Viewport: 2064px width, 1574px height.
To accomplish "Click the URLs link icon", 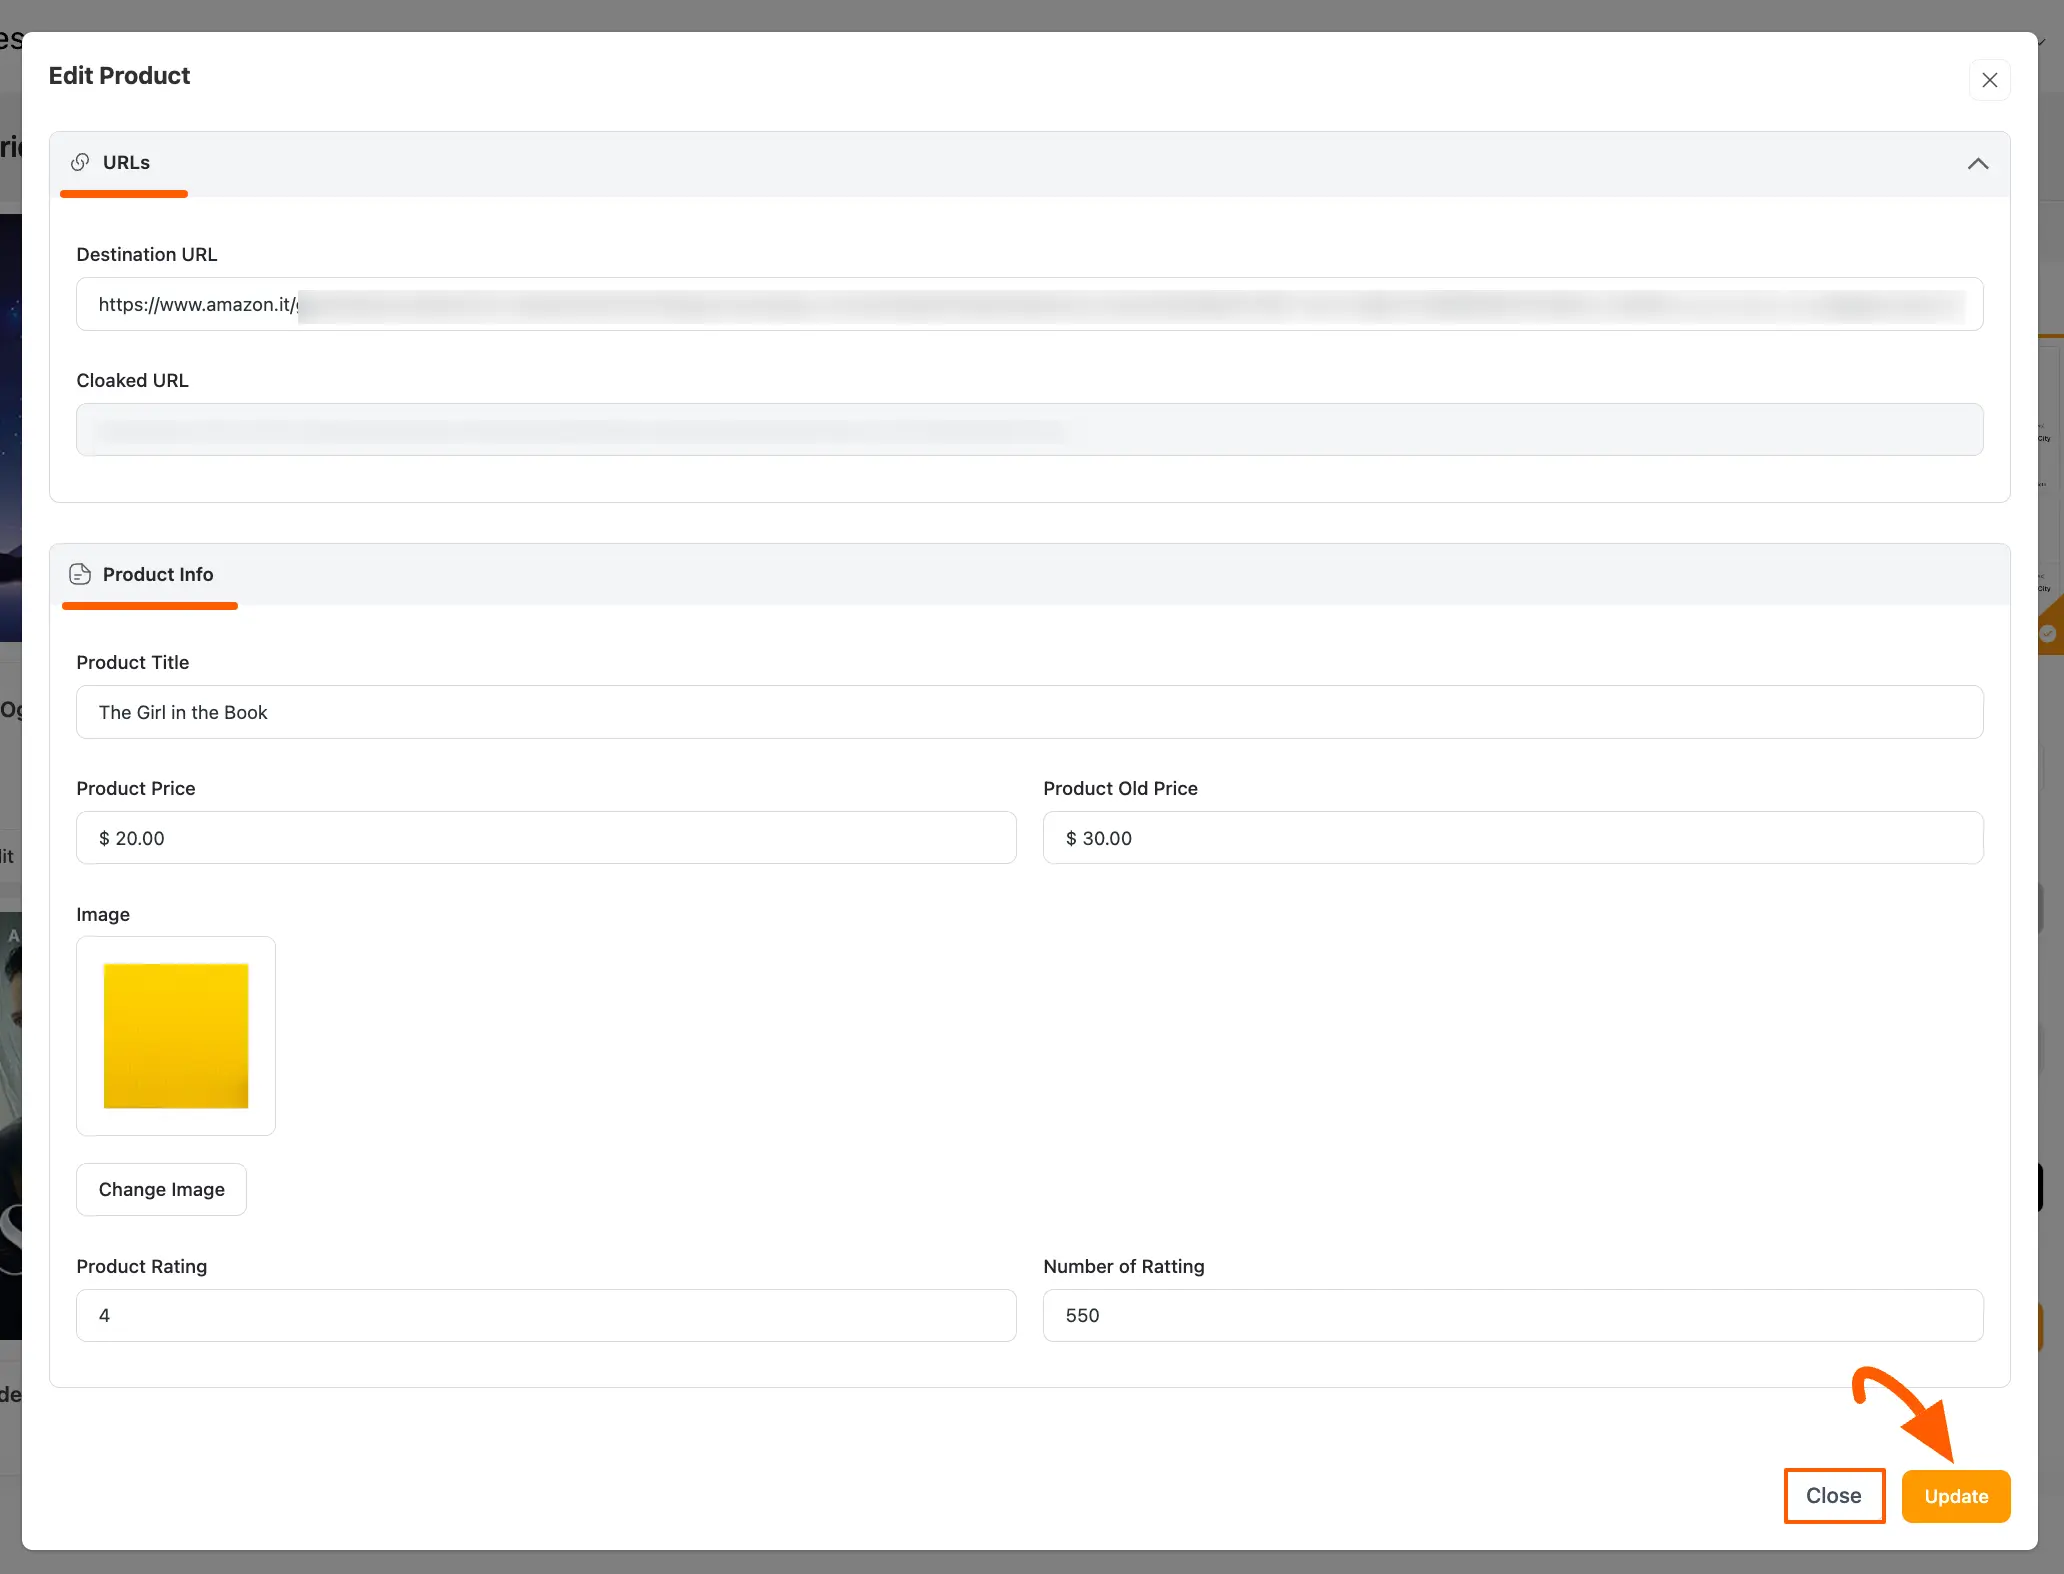I will pos(80,162).
